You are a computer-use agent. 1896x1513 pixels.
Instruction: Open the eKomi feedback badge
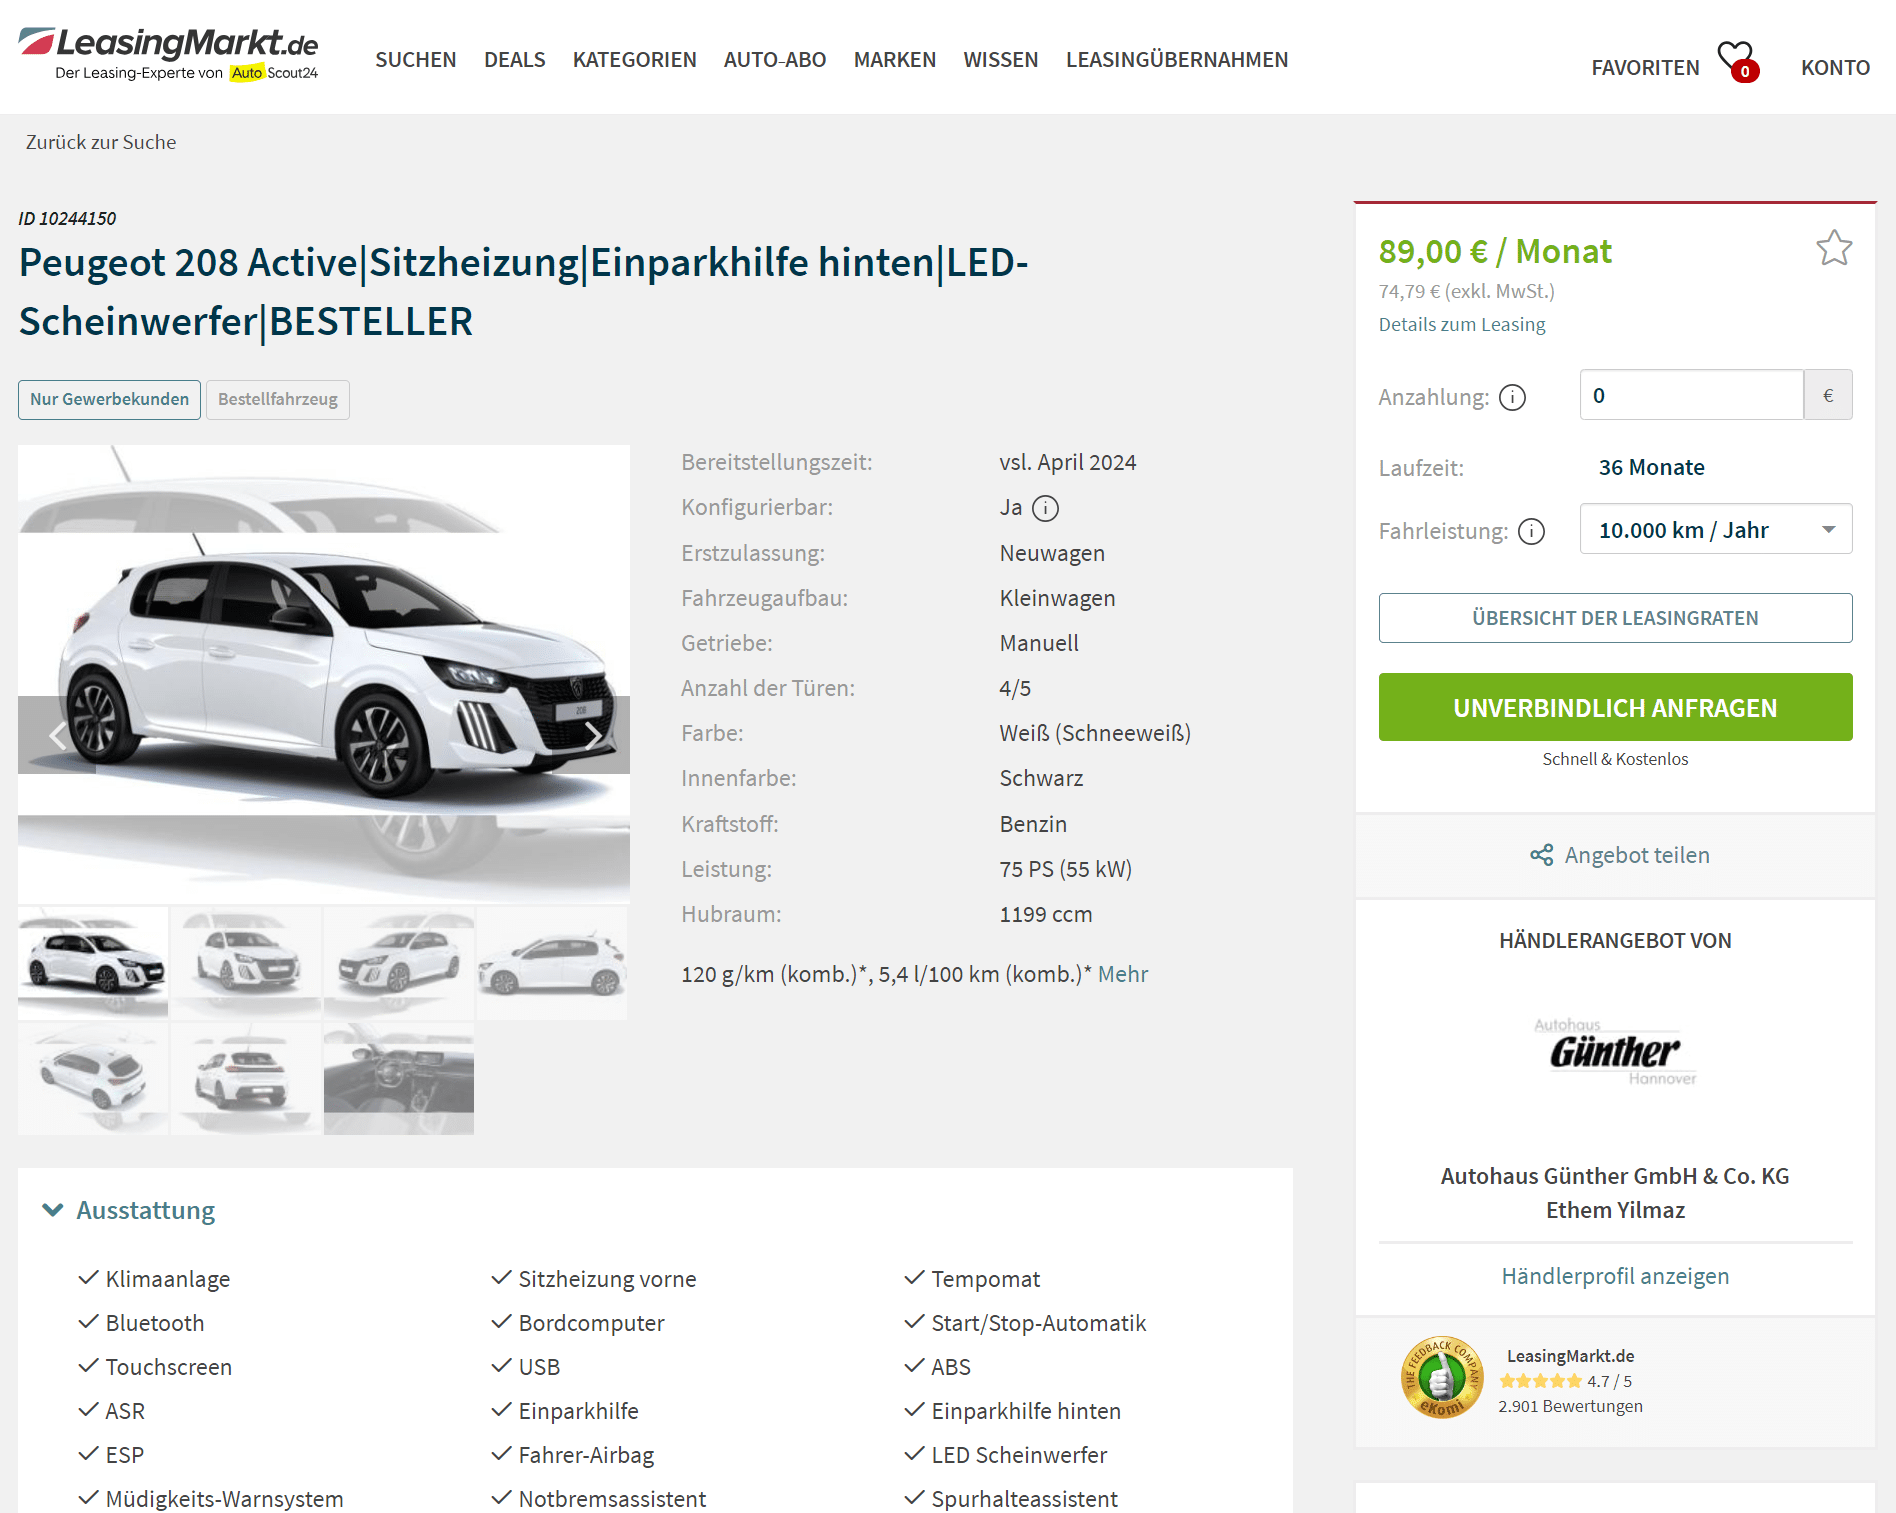coord(1441,1377)
